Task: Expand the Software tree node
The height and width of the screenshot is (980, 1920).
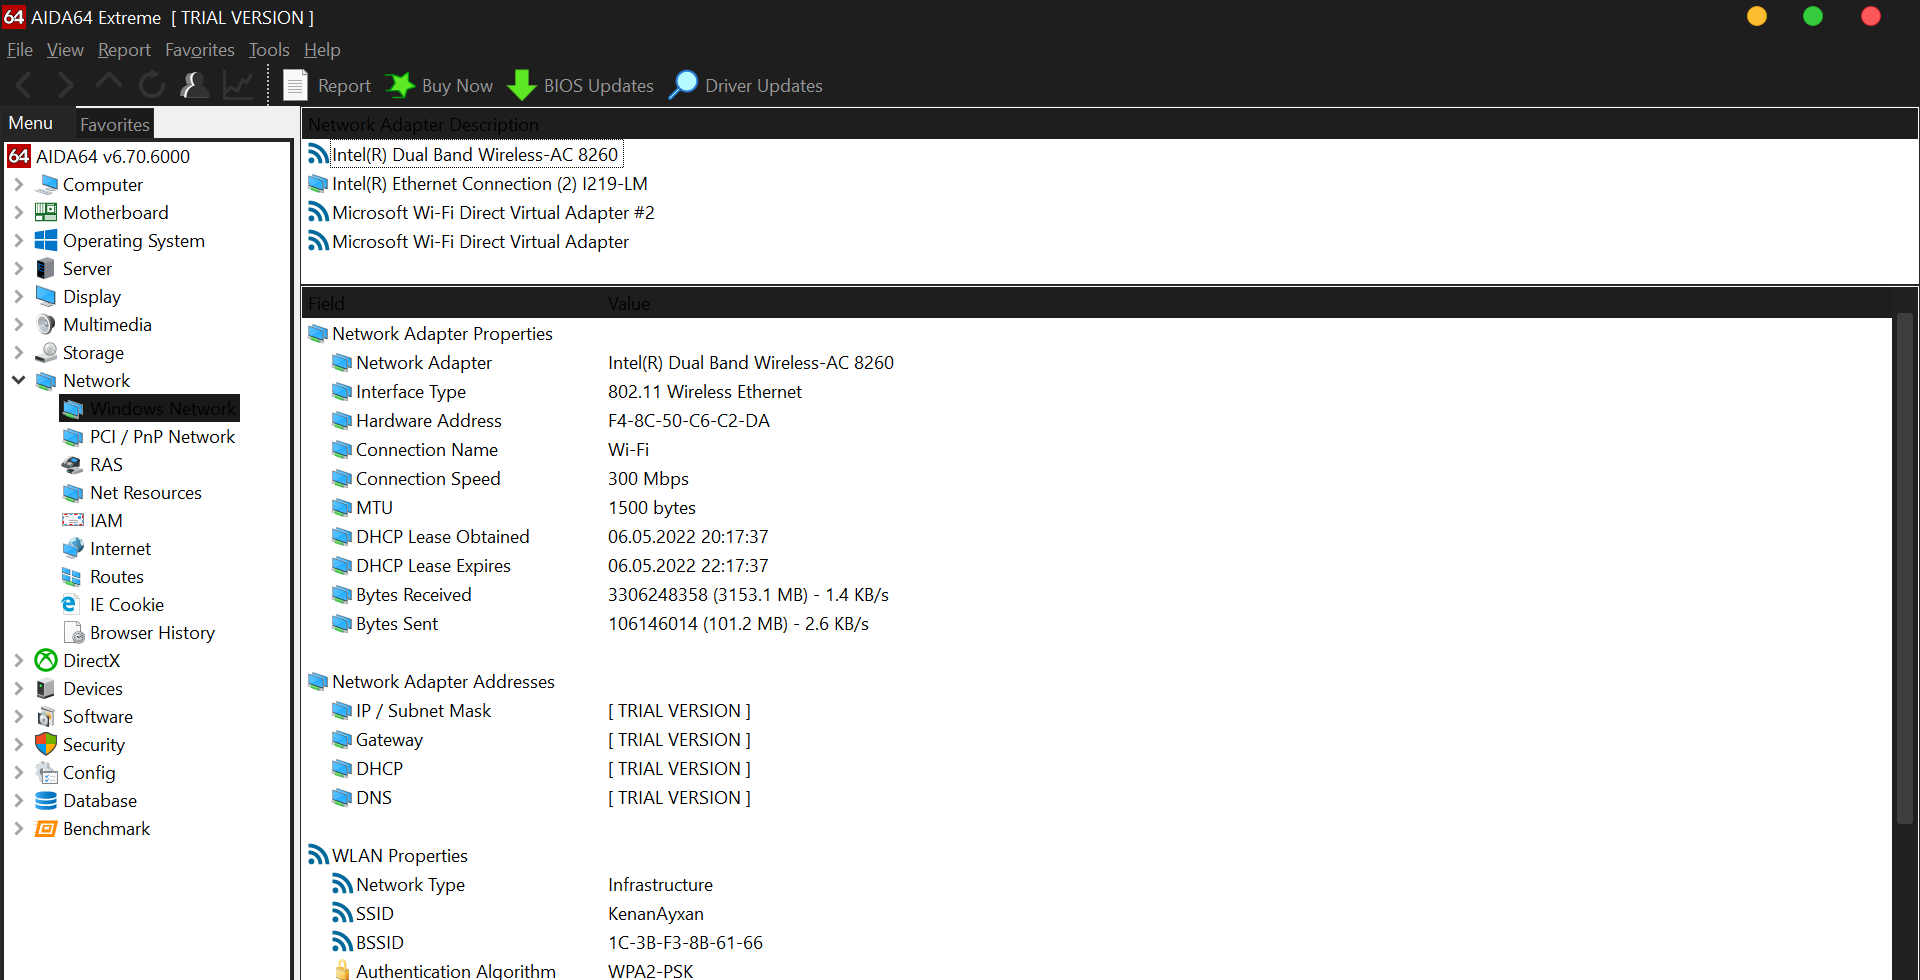Action: (18, 716)
